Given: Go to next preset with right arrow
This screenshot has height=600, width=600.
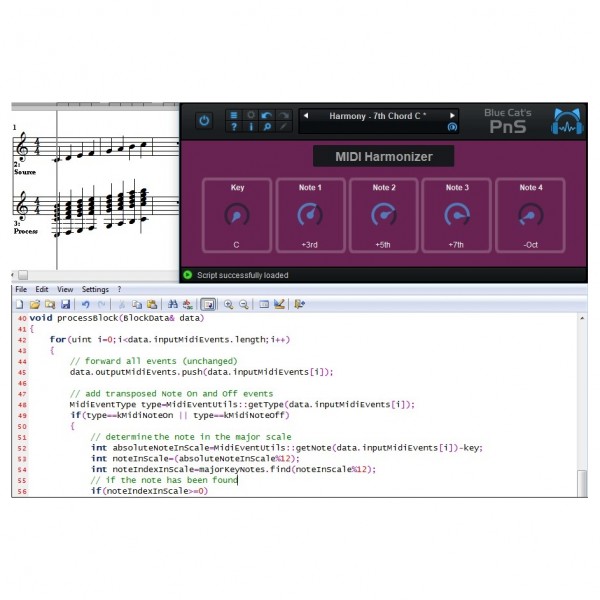Looking at the screenshot, I should 452,116.
